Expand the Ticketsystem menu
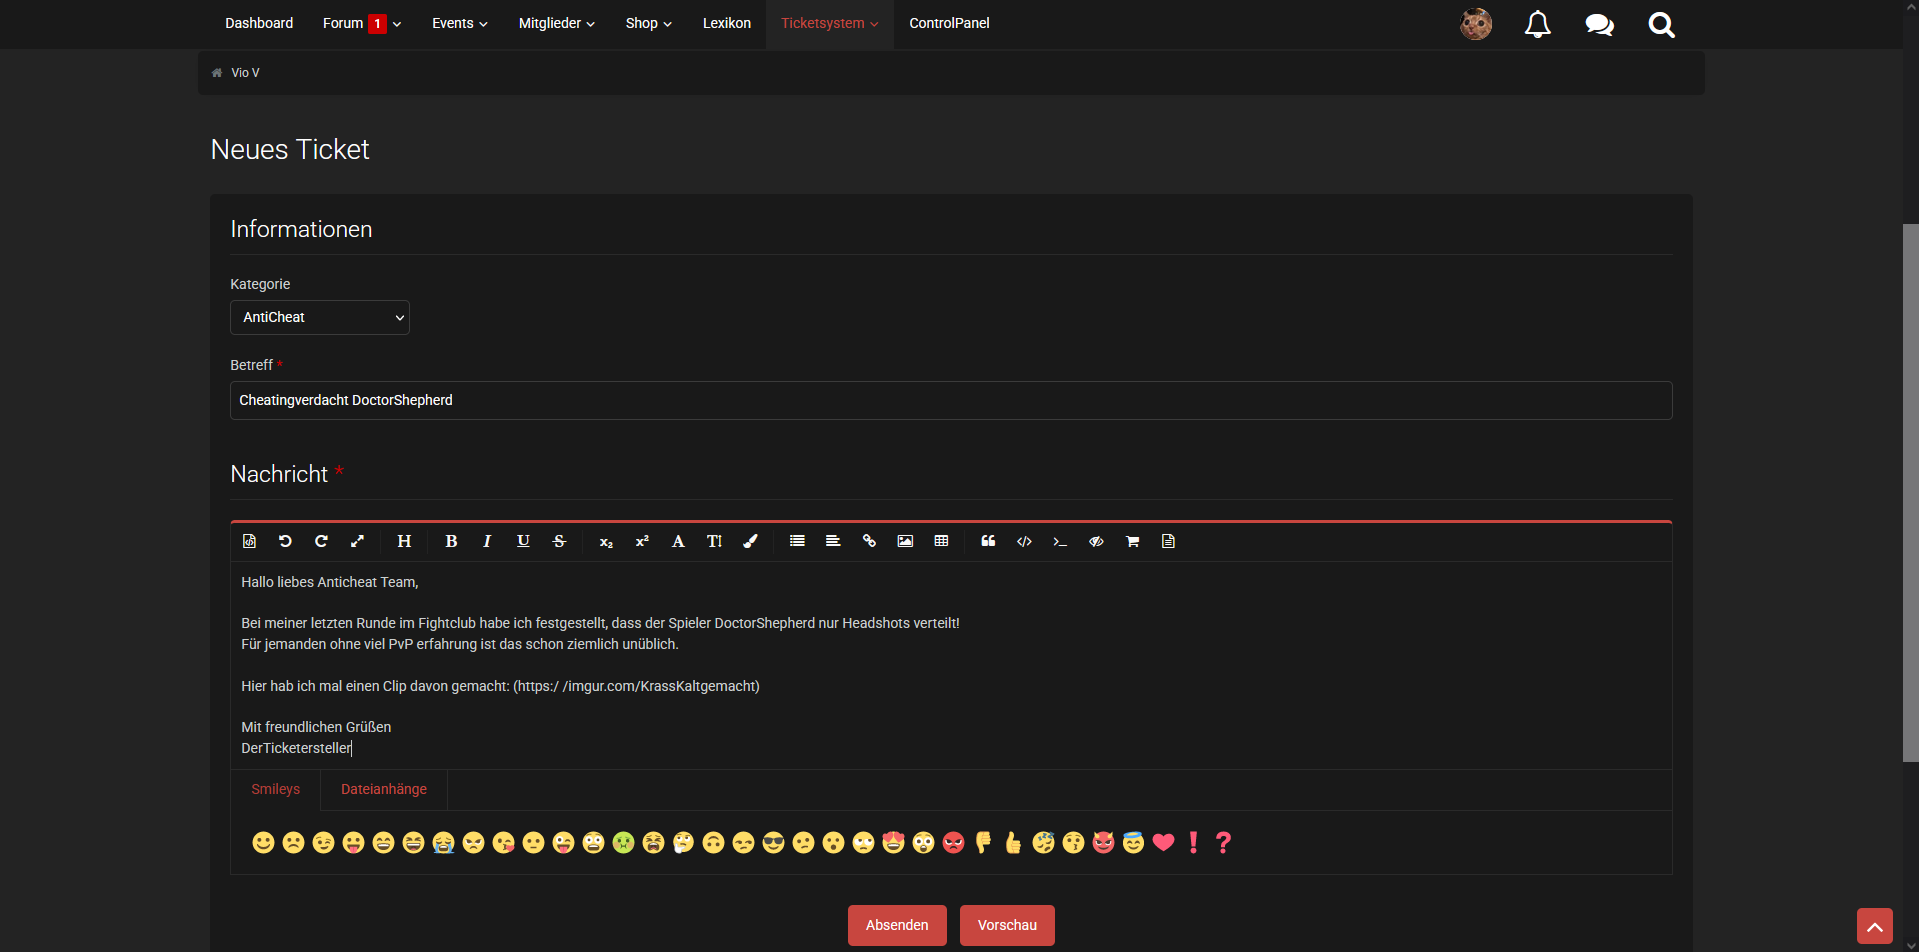The width and height of the screenshot is (1919, 952). (x=829, y=23)
